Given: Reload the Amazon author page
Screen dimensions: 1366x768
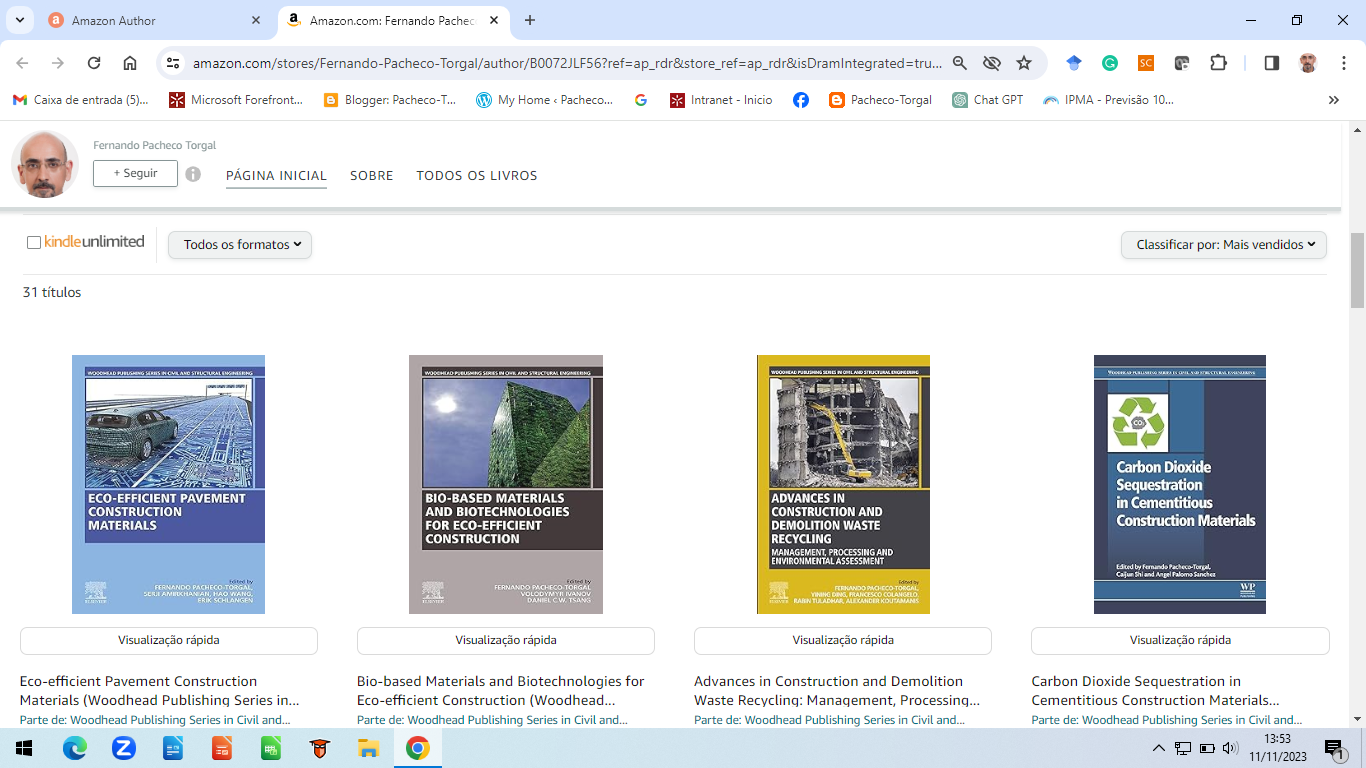Looking at the screenshot, I should [x=94, y=63].
